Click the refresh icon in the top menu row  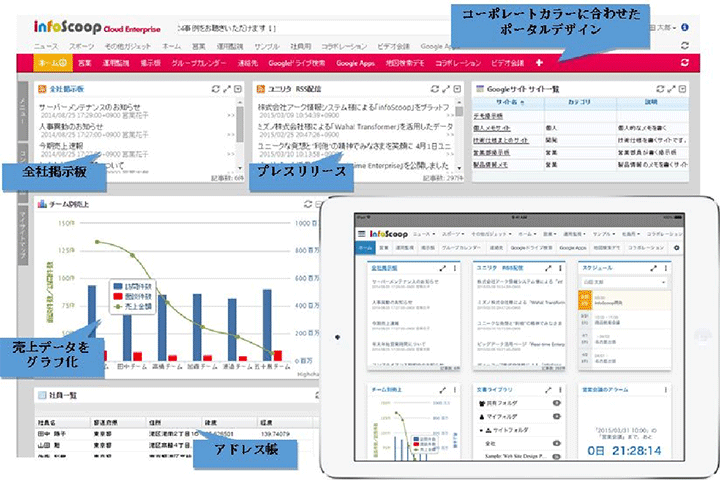(x=685, y=45)
